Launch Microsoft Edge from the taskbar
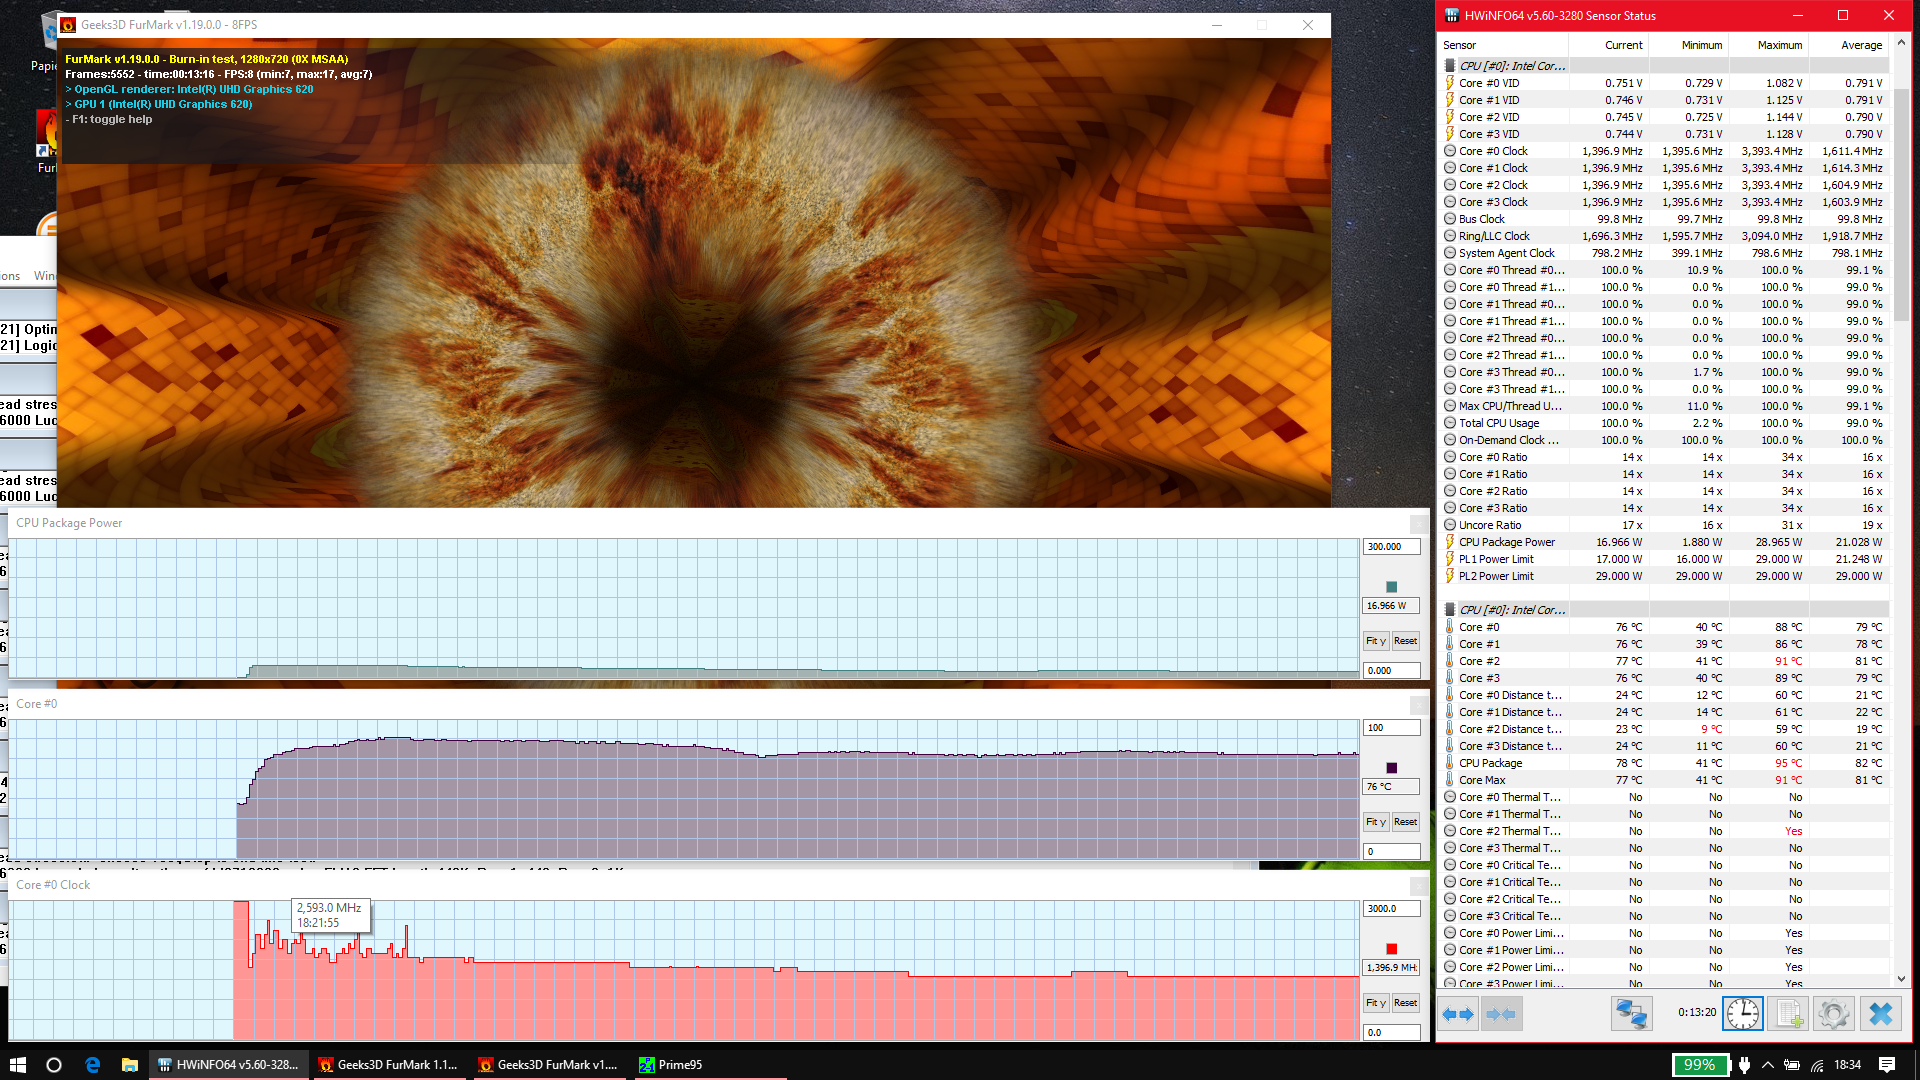1920x1080 pixels. 92,1065
